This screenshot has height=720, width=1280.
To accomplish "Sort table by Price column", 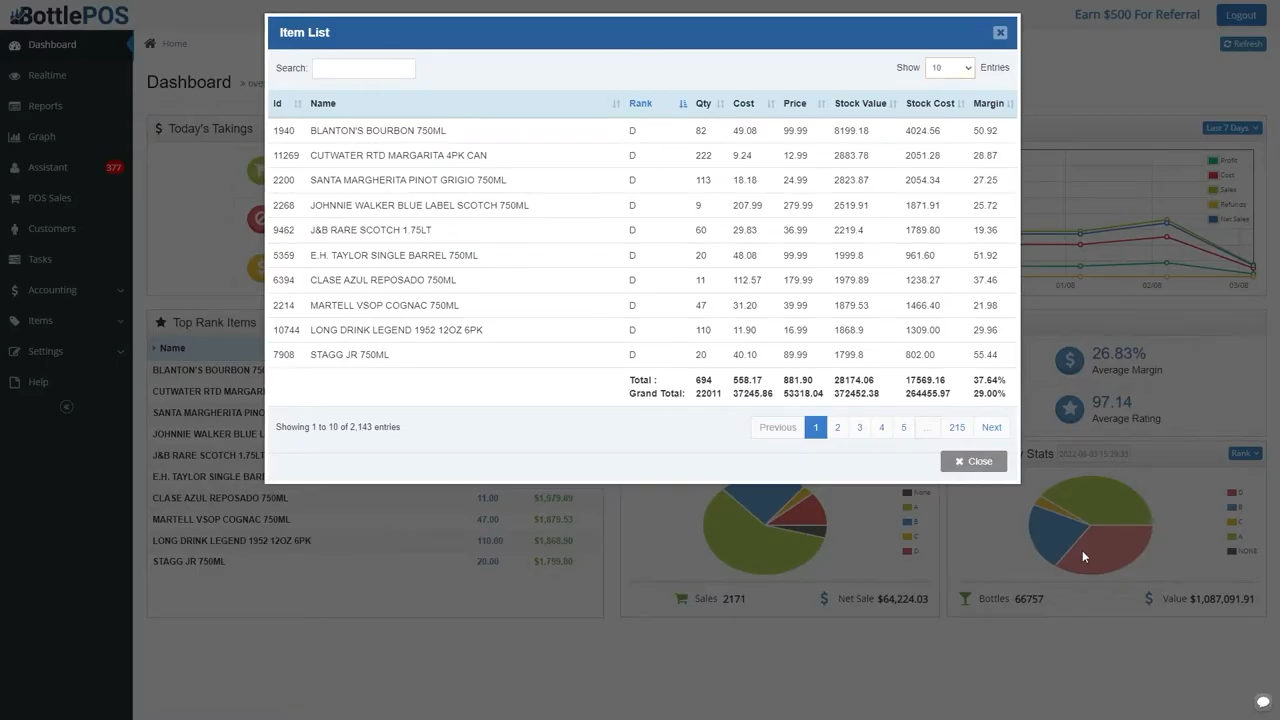I will coord(804,104).
